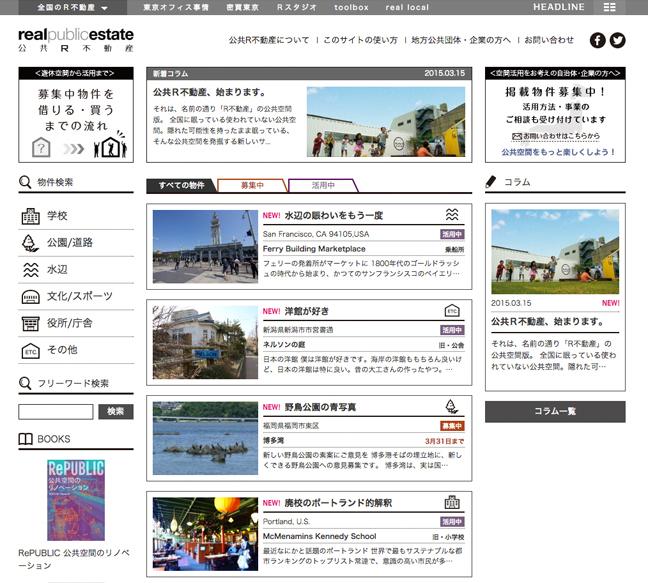The width and height of the screenshot is (648, 583).
Task: Open the Ferry Building Marketplace listing photo
Action: pyautogui.click(x=205, y=247)
